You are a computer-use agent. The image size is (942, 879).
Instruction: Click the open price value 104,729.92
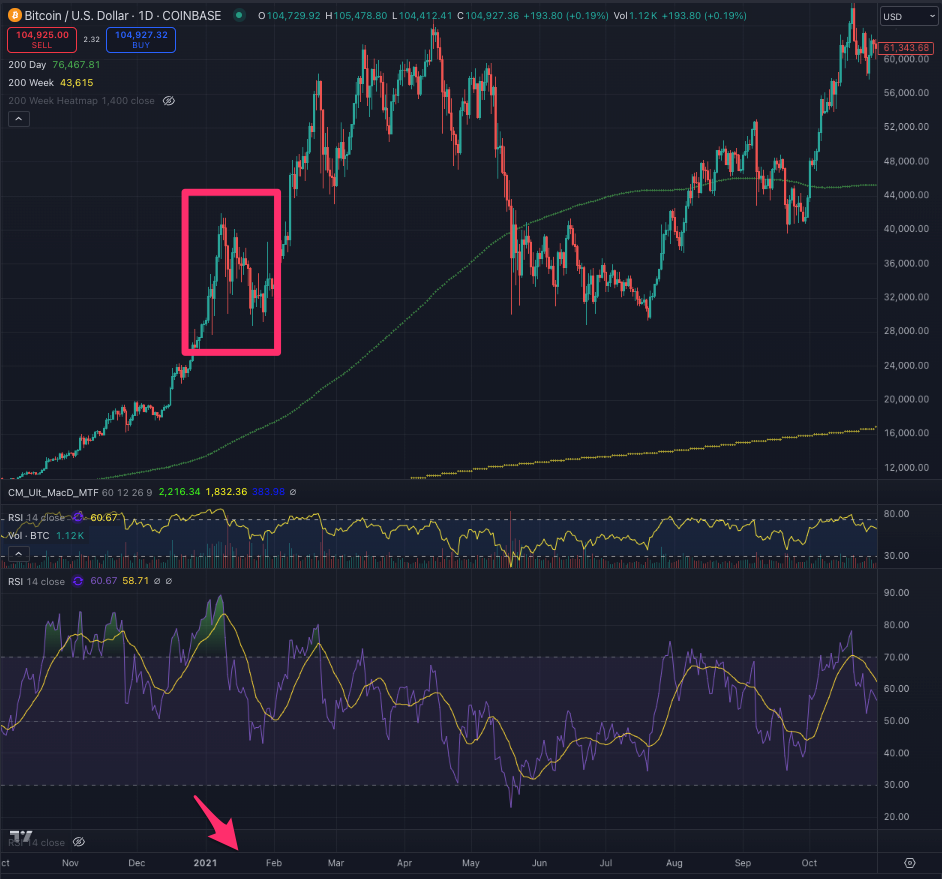[293, 16]
